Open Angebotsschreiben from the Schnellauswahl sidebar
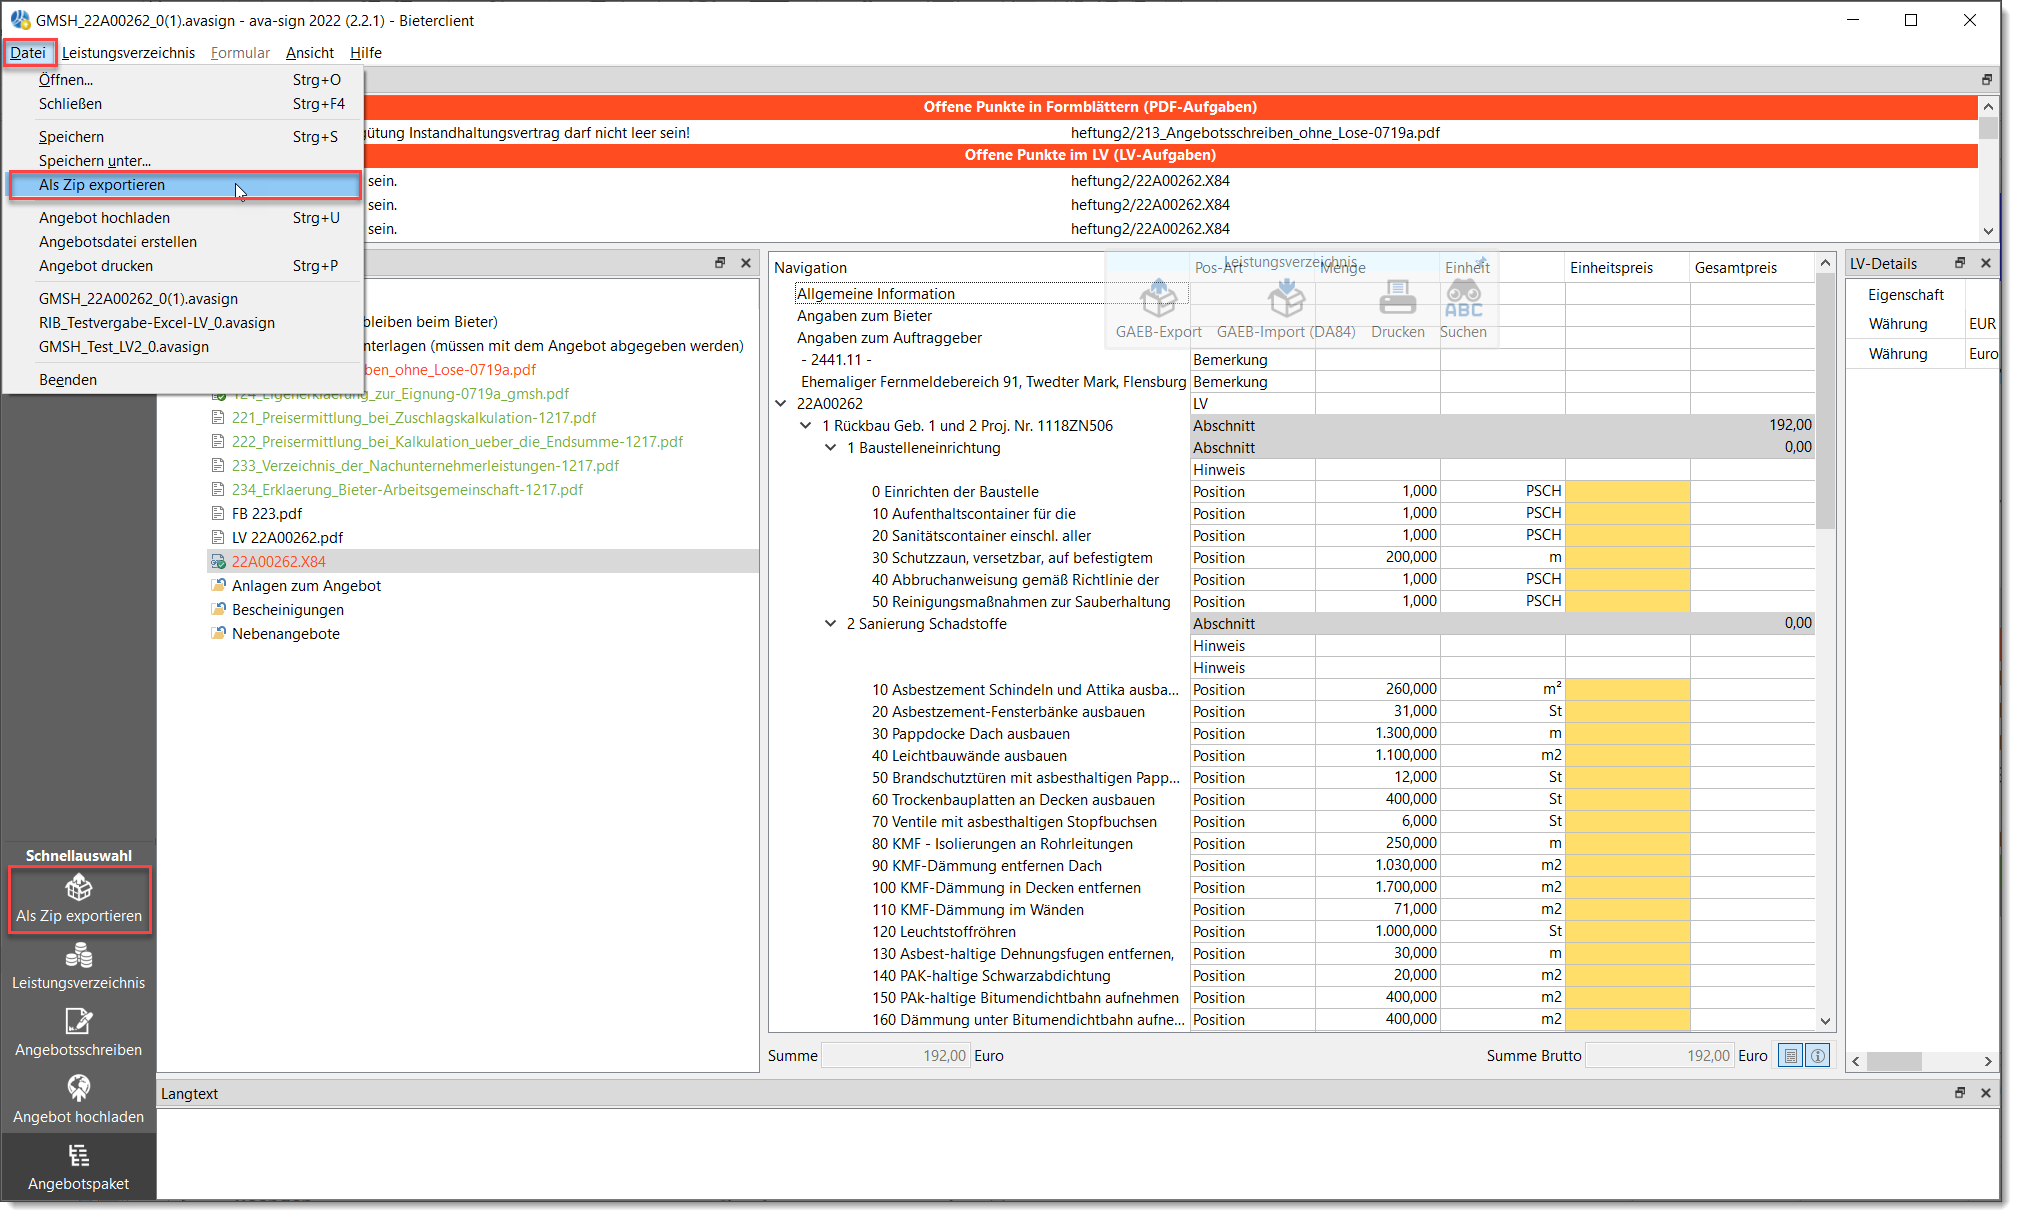 click(79, 1034)
